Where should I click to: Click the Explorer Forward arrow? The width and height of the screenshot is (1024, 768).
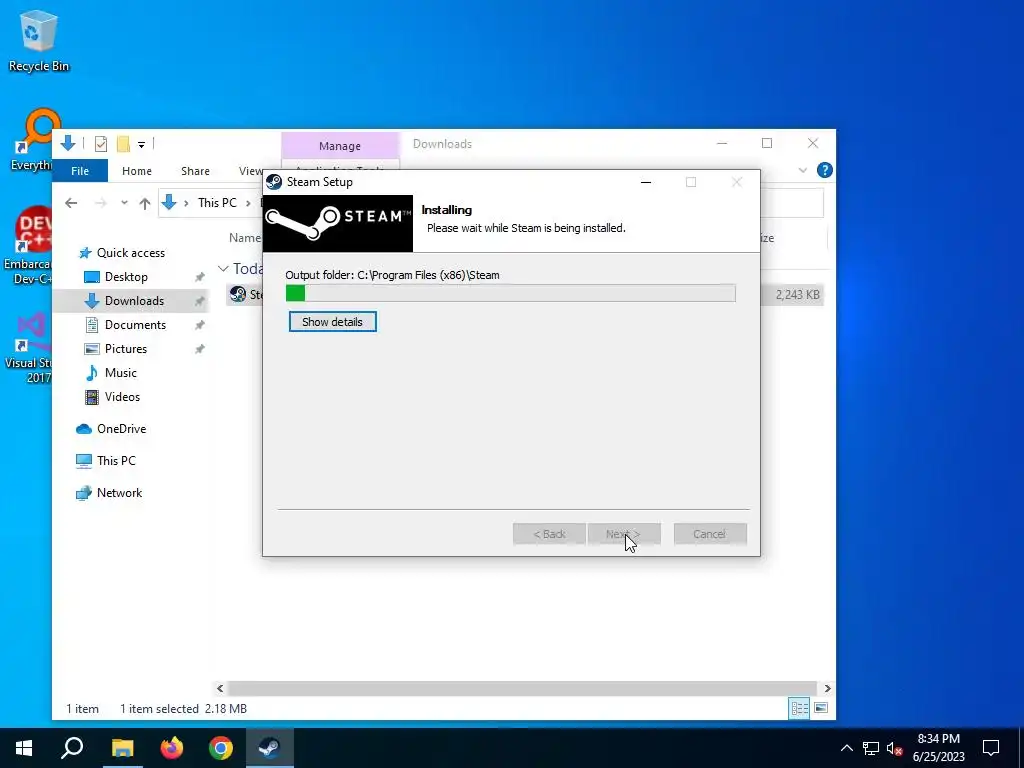tap(100, 203)
